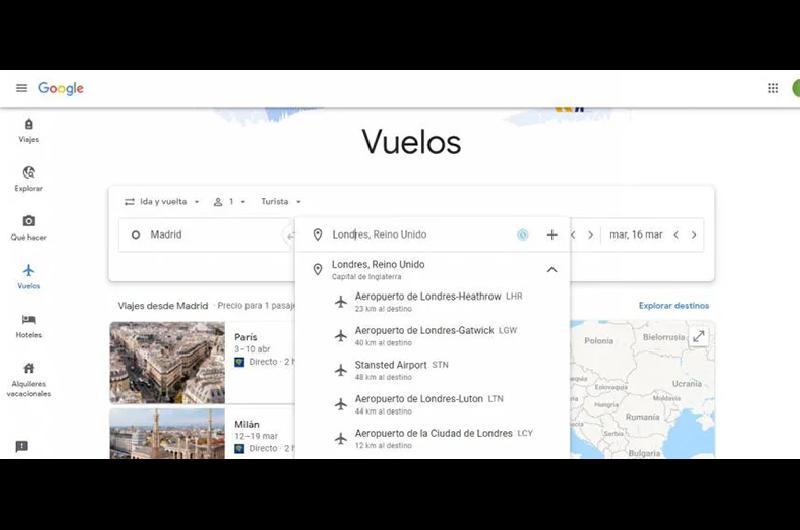This screenshot has width=800, height=530.
Task: Choose Aeropuerto de Londres-Gatwick LGW
Action: pyautogui.click(x=432, y=336)
